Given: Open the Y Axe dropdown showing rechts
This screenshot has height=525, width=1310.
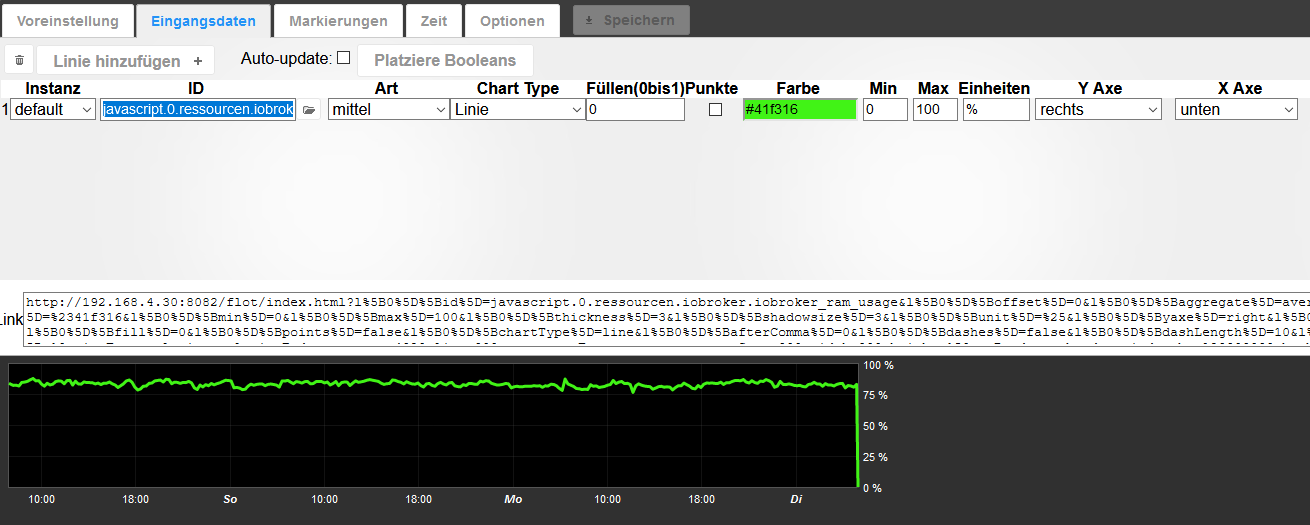Looking at the screenshot, I should pos(1098,109).
